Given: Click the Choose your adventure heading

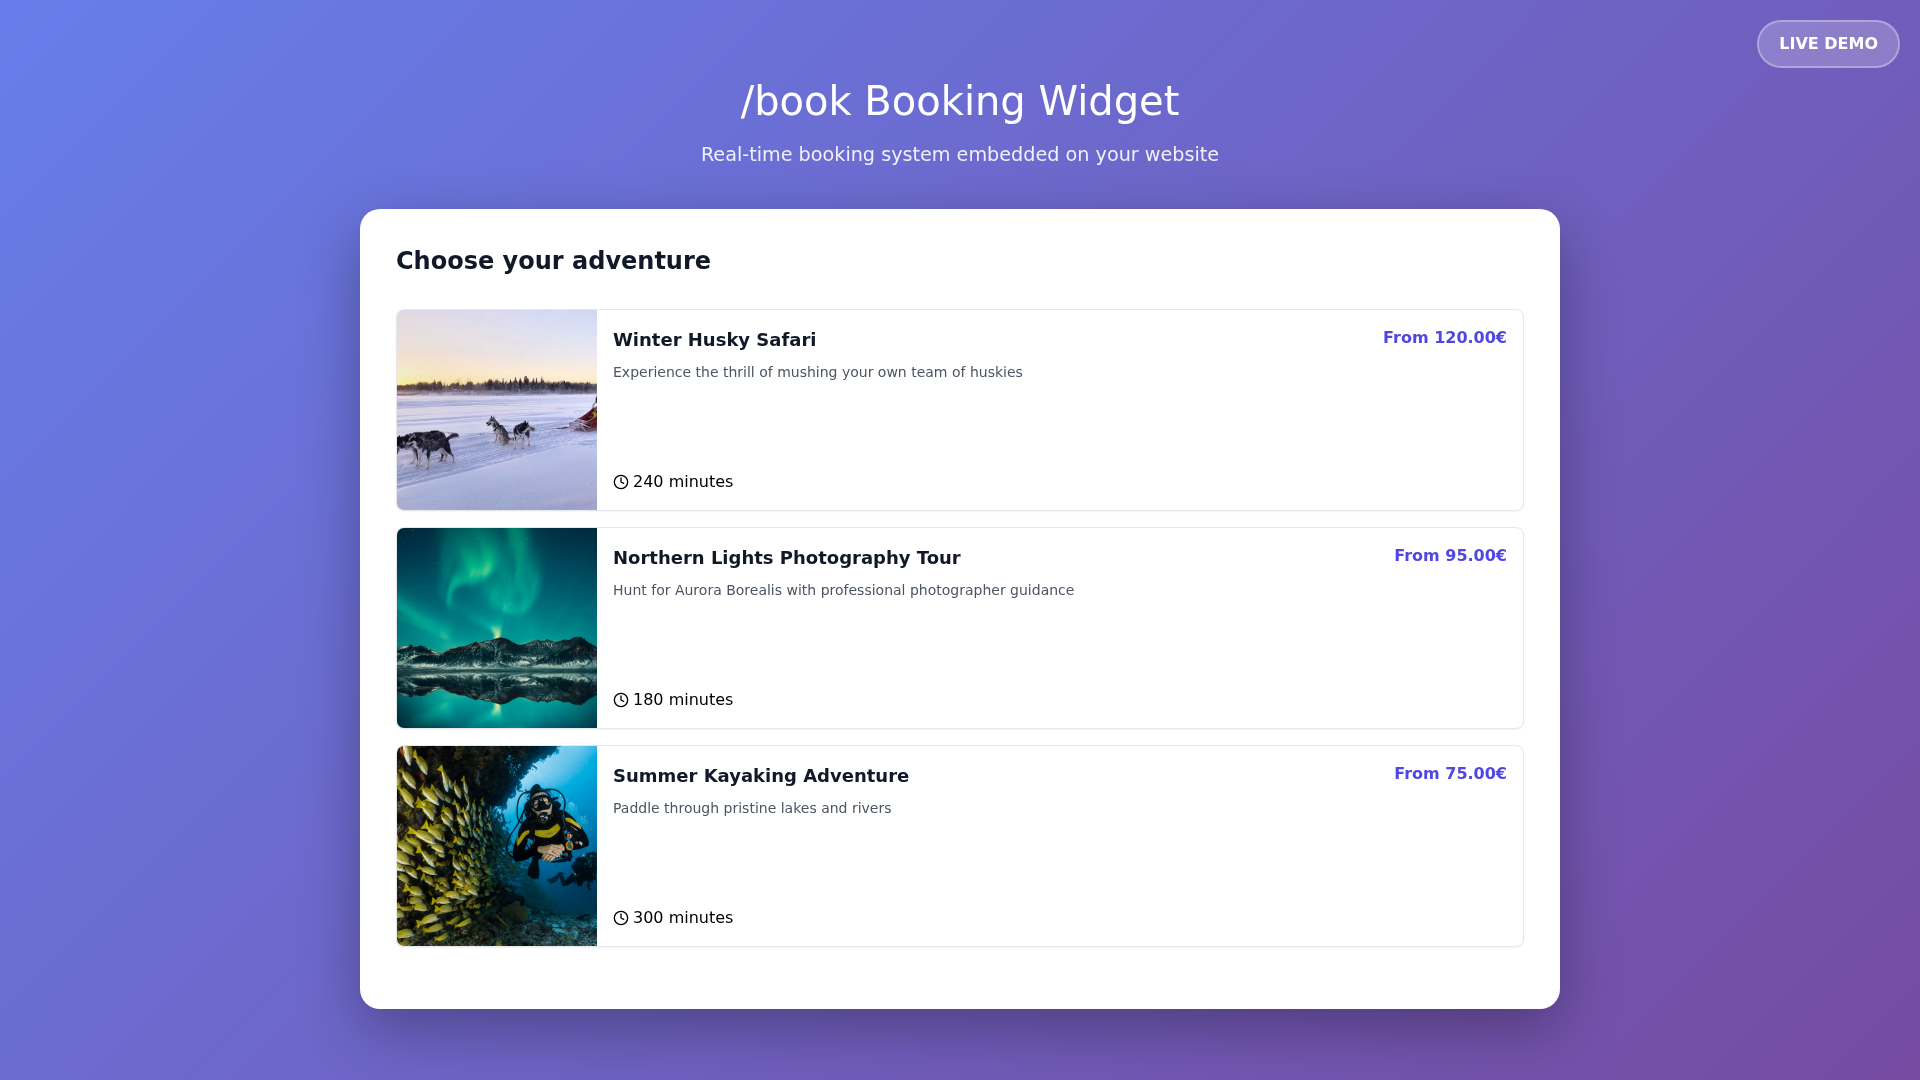Looking at the screenshot, I should (553, 260).
